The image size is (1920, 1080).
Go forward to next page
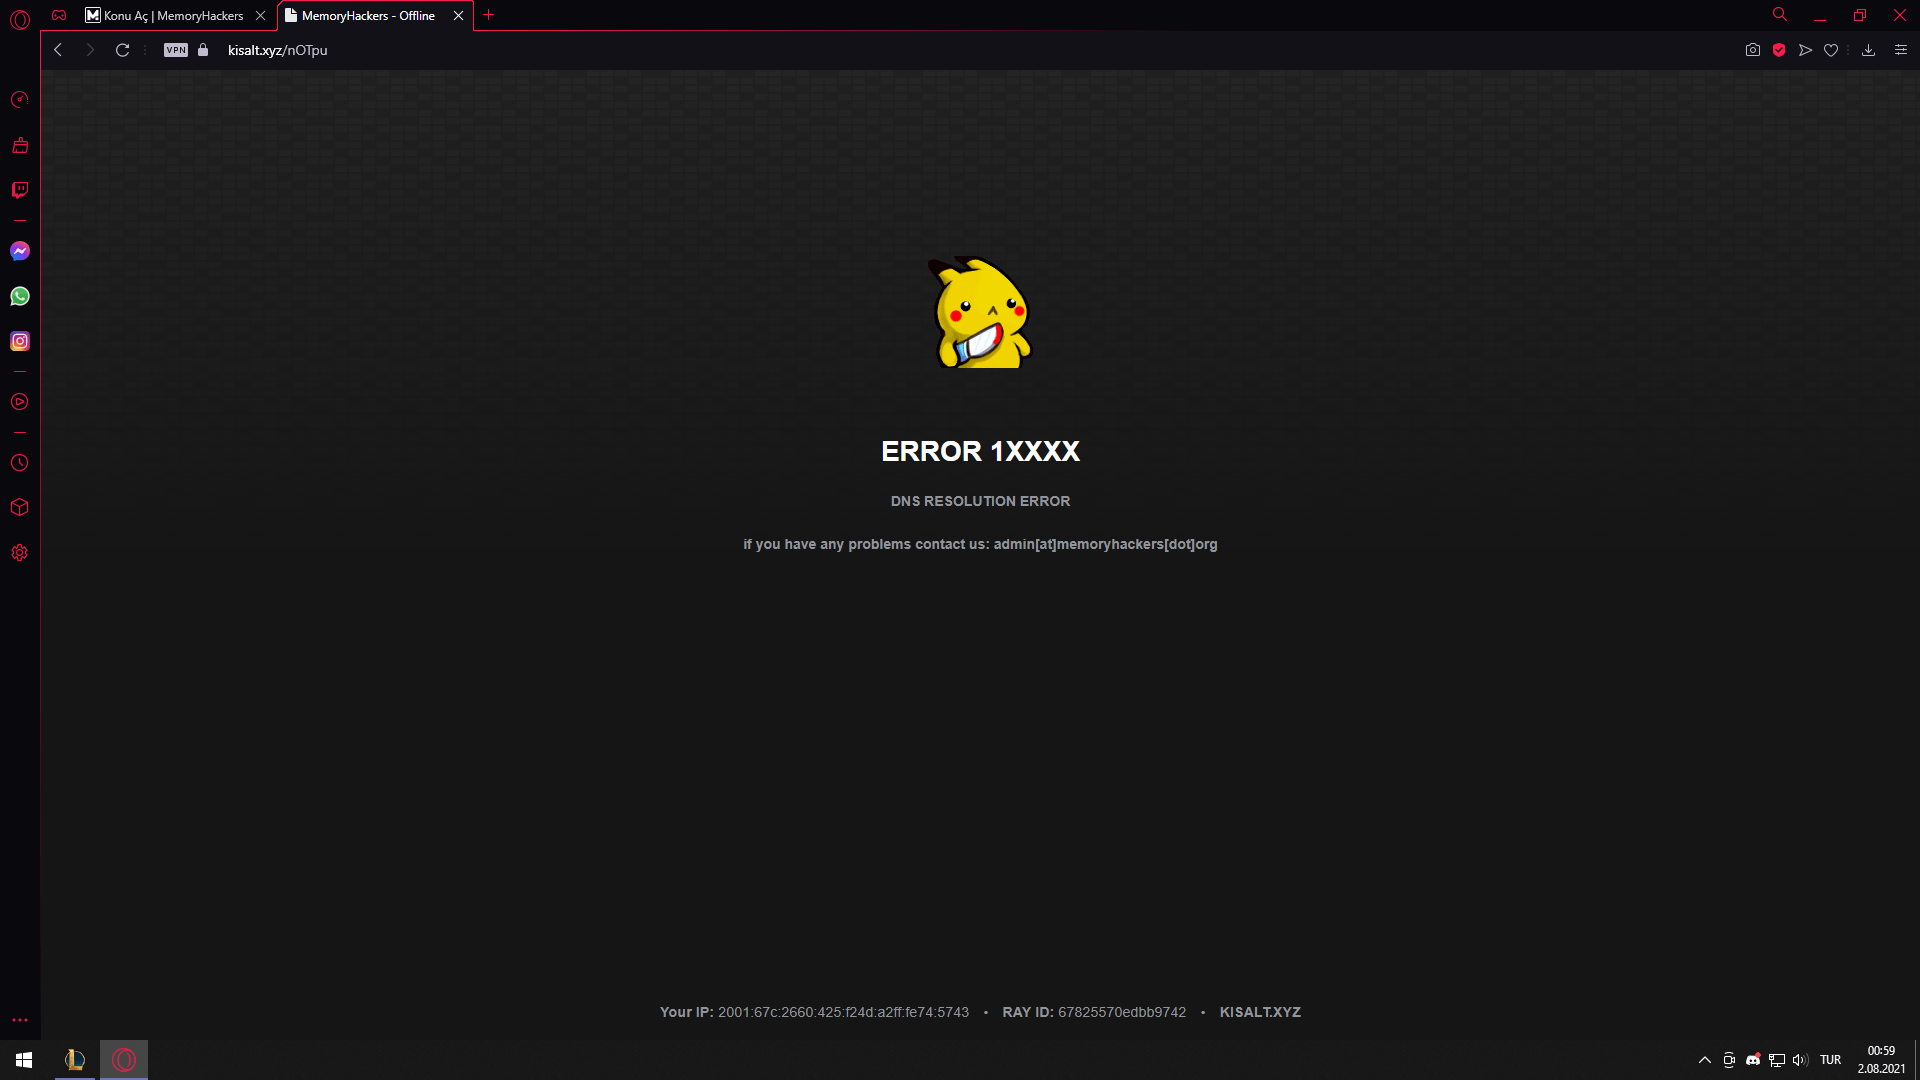click(90, 50)
